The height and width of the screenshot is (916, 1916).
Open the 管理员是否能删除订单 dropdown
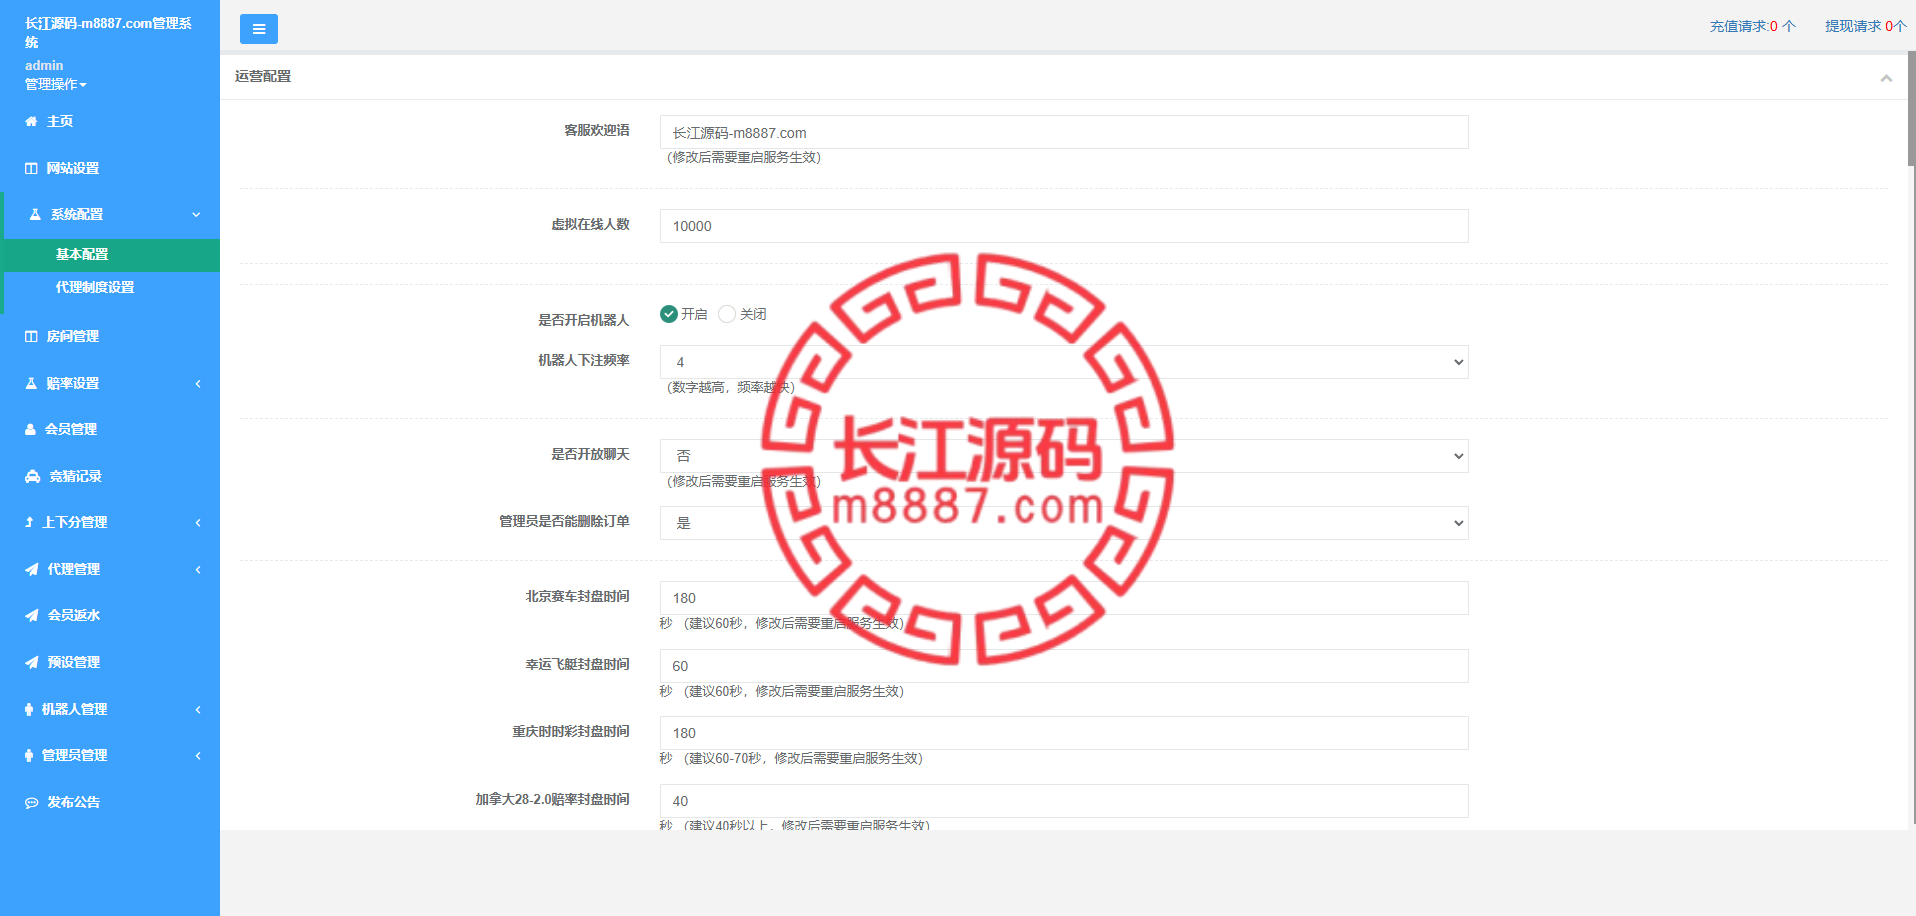click(x=1064, y=523)
